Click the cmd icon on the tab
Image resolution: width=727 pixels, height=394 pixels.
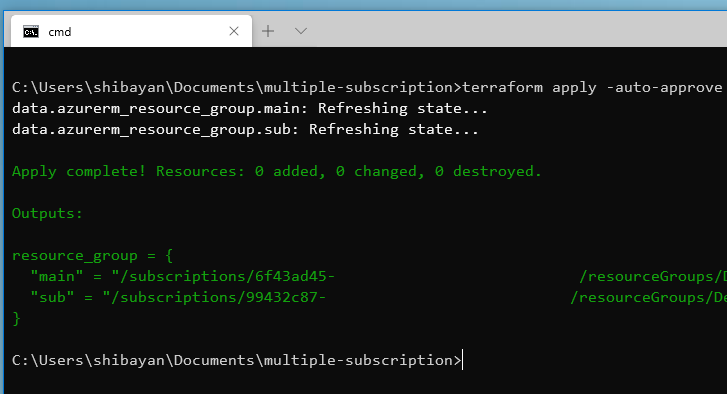click(x=31, y=32)
